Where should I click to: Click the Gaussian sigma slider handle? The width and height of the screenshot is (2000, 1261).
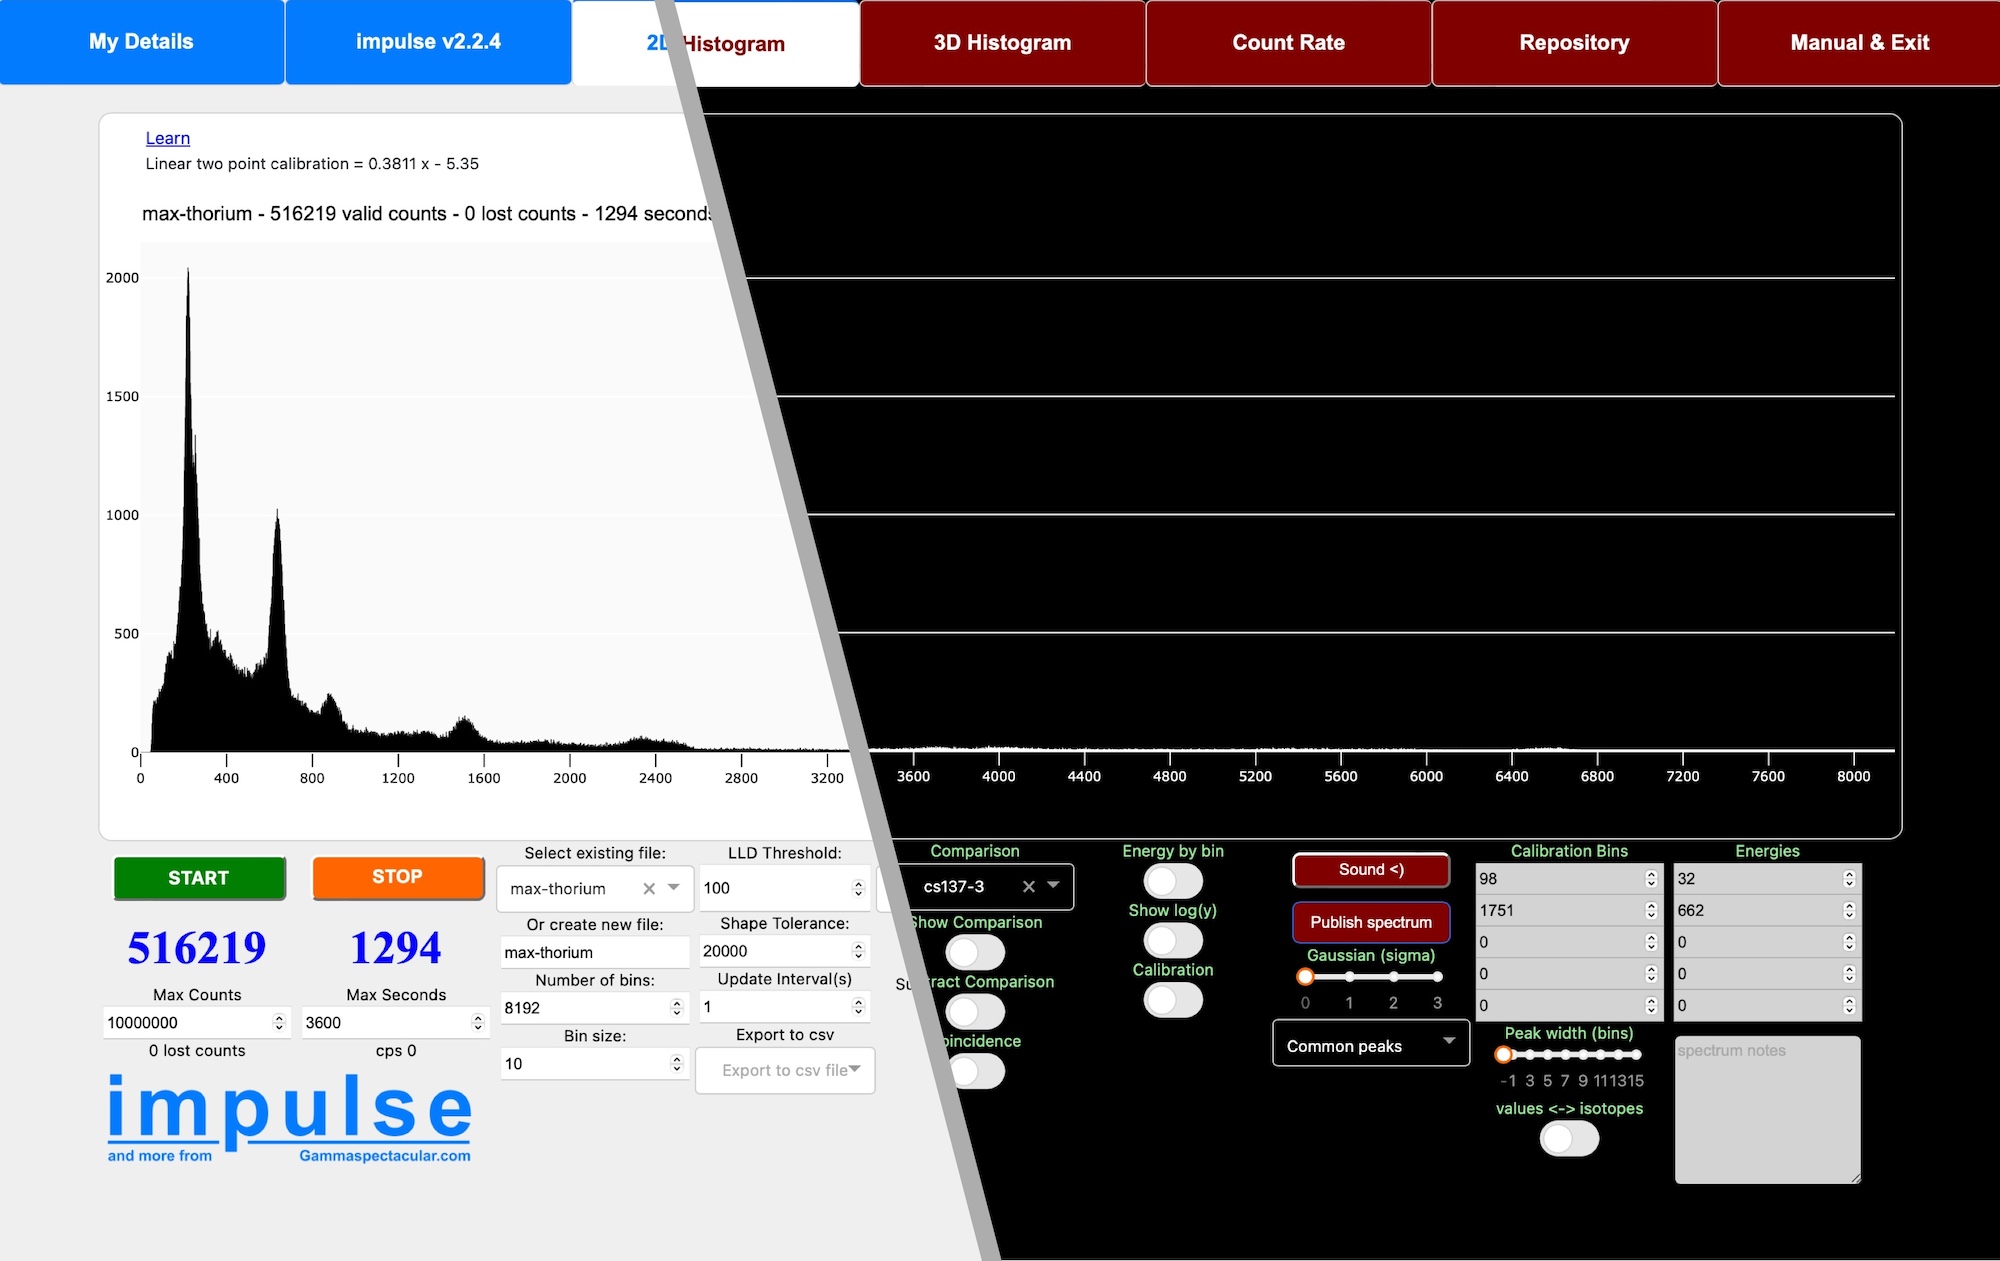coord(1305,976)
